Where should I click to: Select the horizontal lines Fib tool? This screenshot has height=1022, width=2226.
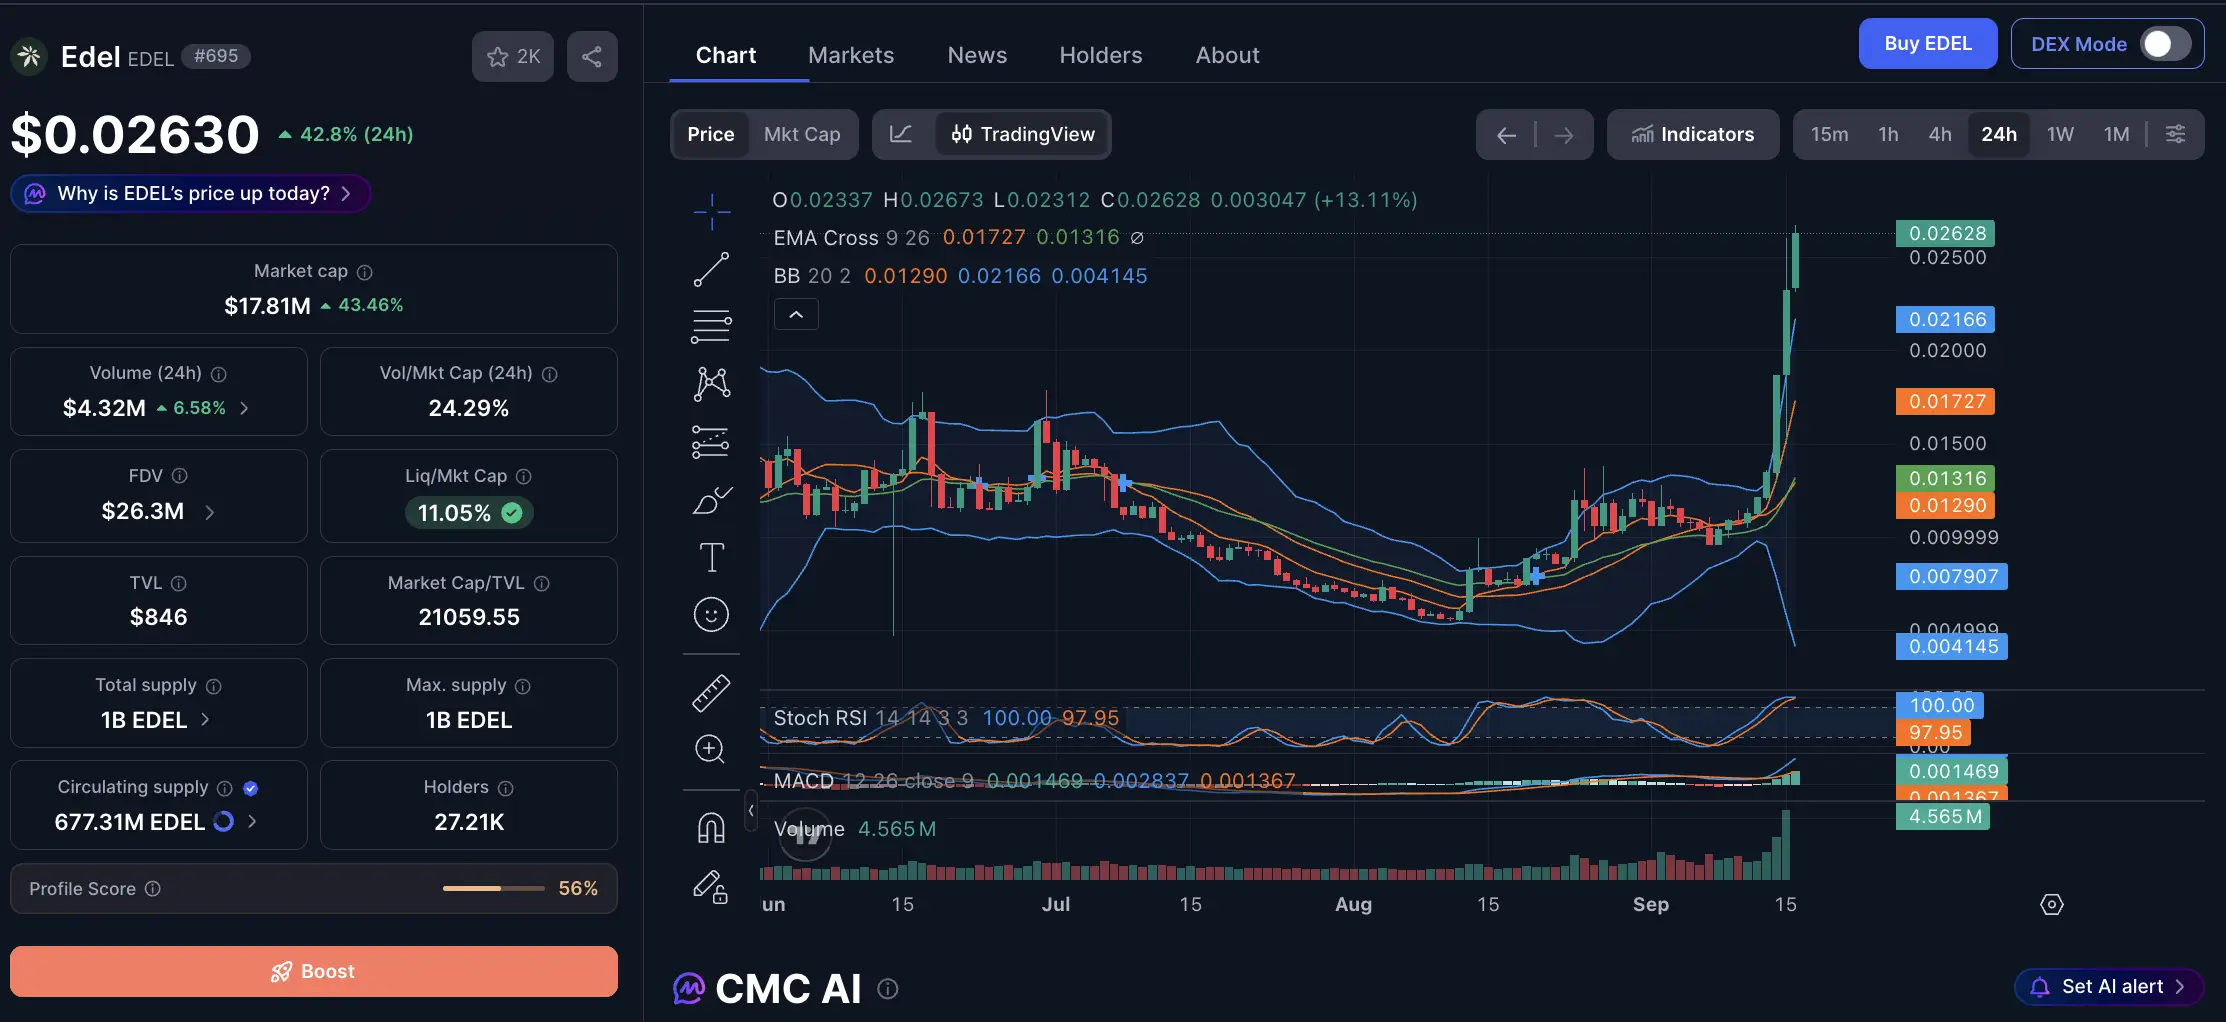tap(711, 326)
